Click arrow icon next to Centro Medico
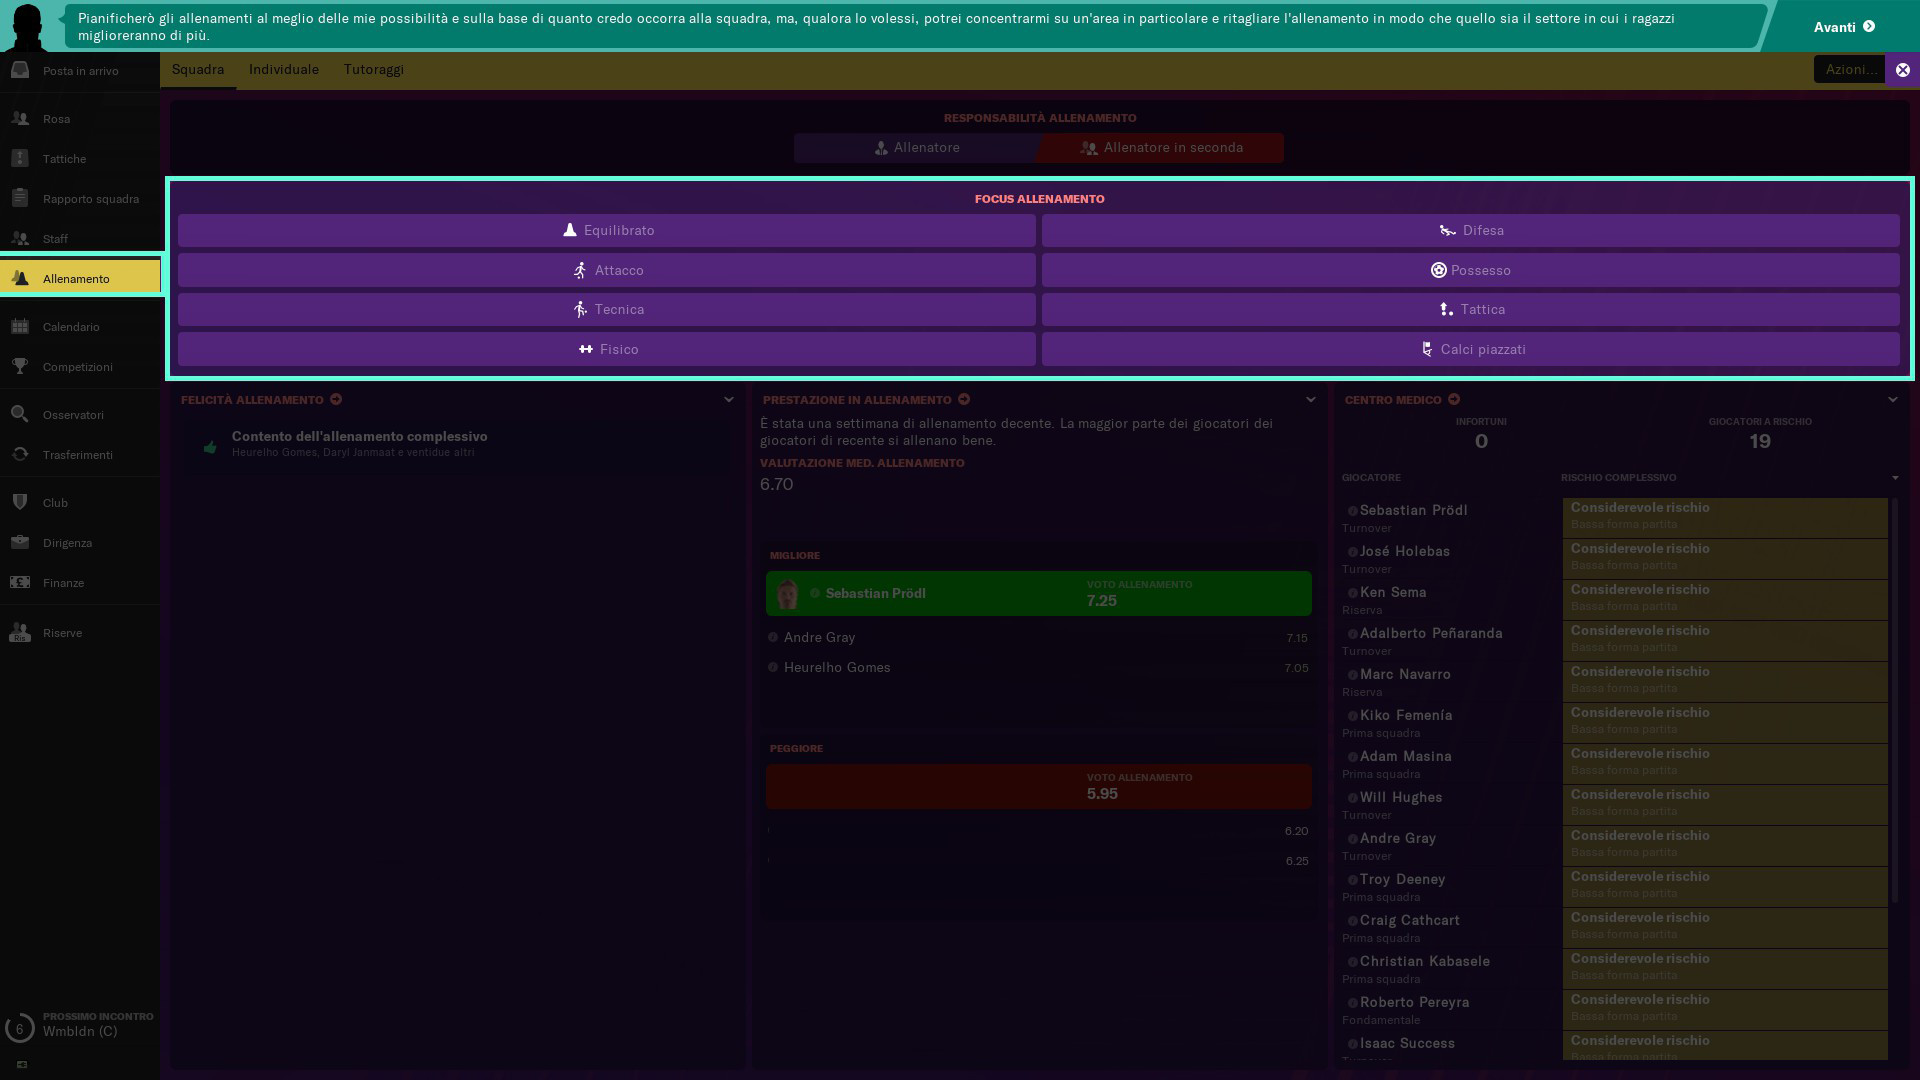This screenshot has height=1080, width=1920. coord(1454,399)
